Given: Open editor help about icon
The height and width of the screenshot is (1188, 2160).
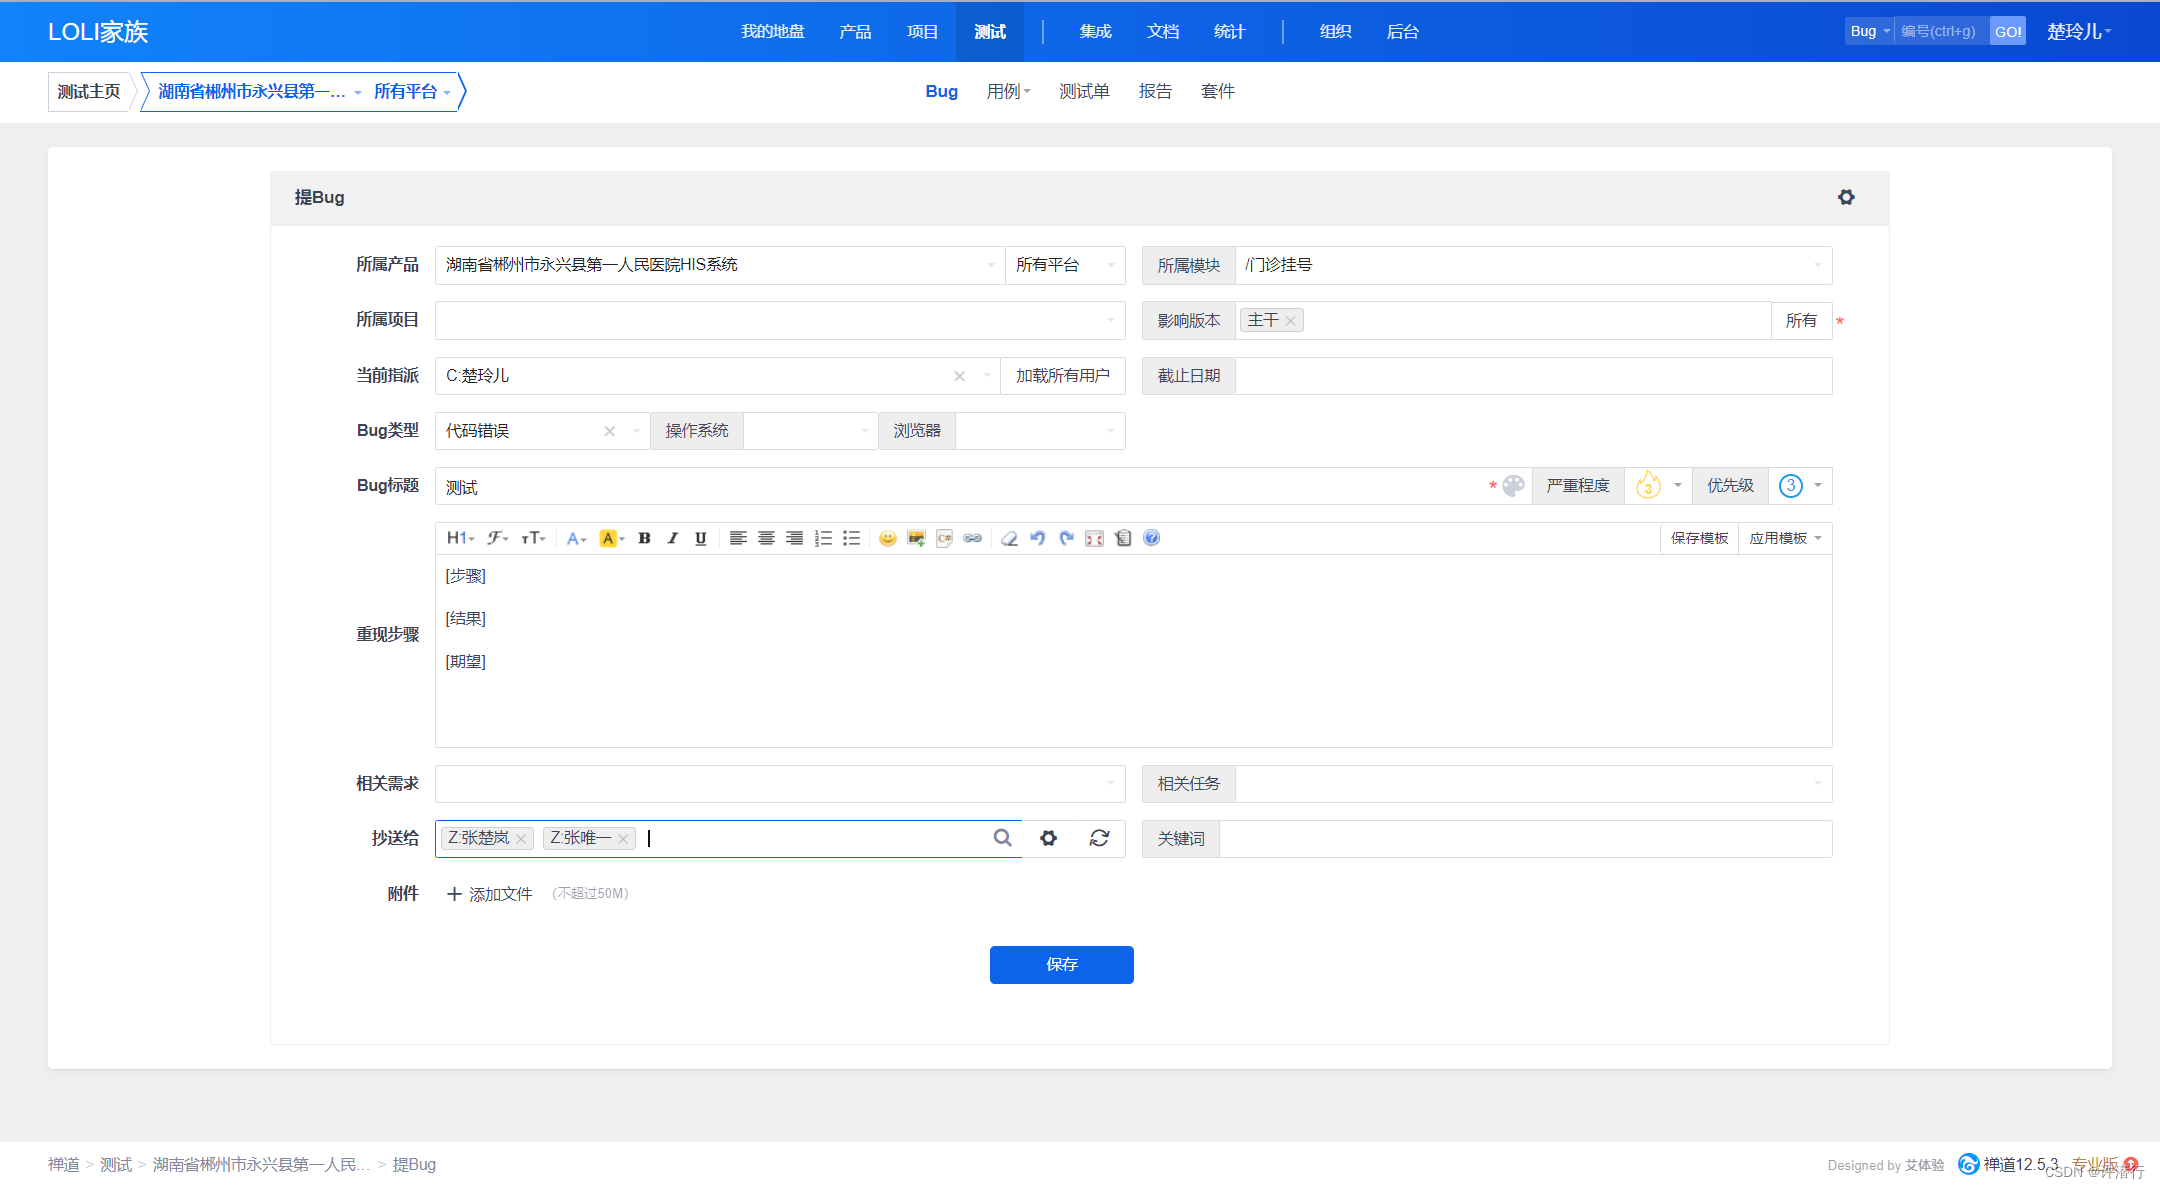Looking at the screenshot, I should 1151,538.
